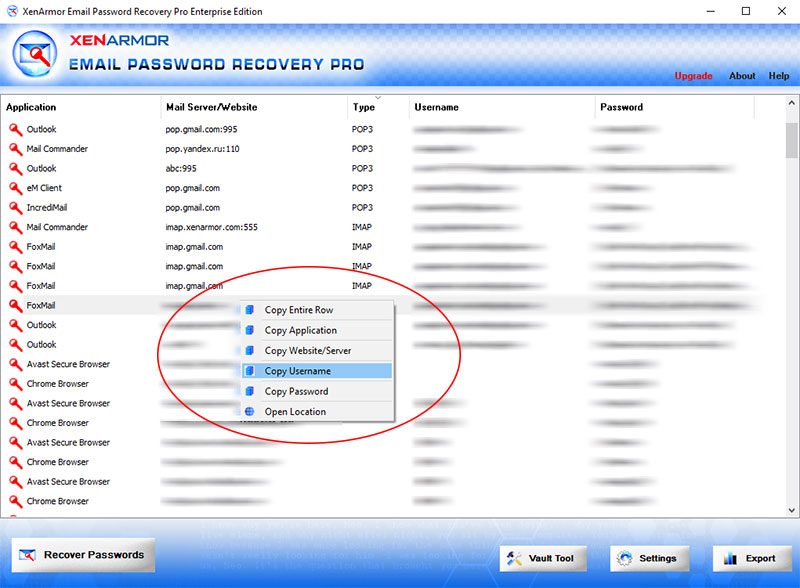Click POP3 in the pop.yandex.ru:110 row

pyautogui.click(x=362, y=149)
